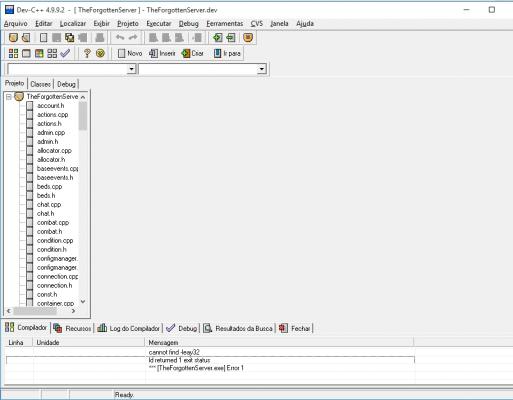Screen dimensions: 513x400
Task: Select admin.h in project tree
Action: (x=48, y=142)
